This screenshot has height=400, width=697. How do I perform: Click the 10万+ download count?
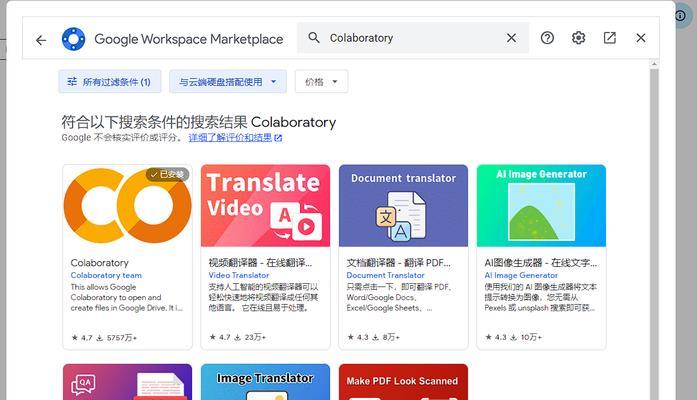click(531, 337)
